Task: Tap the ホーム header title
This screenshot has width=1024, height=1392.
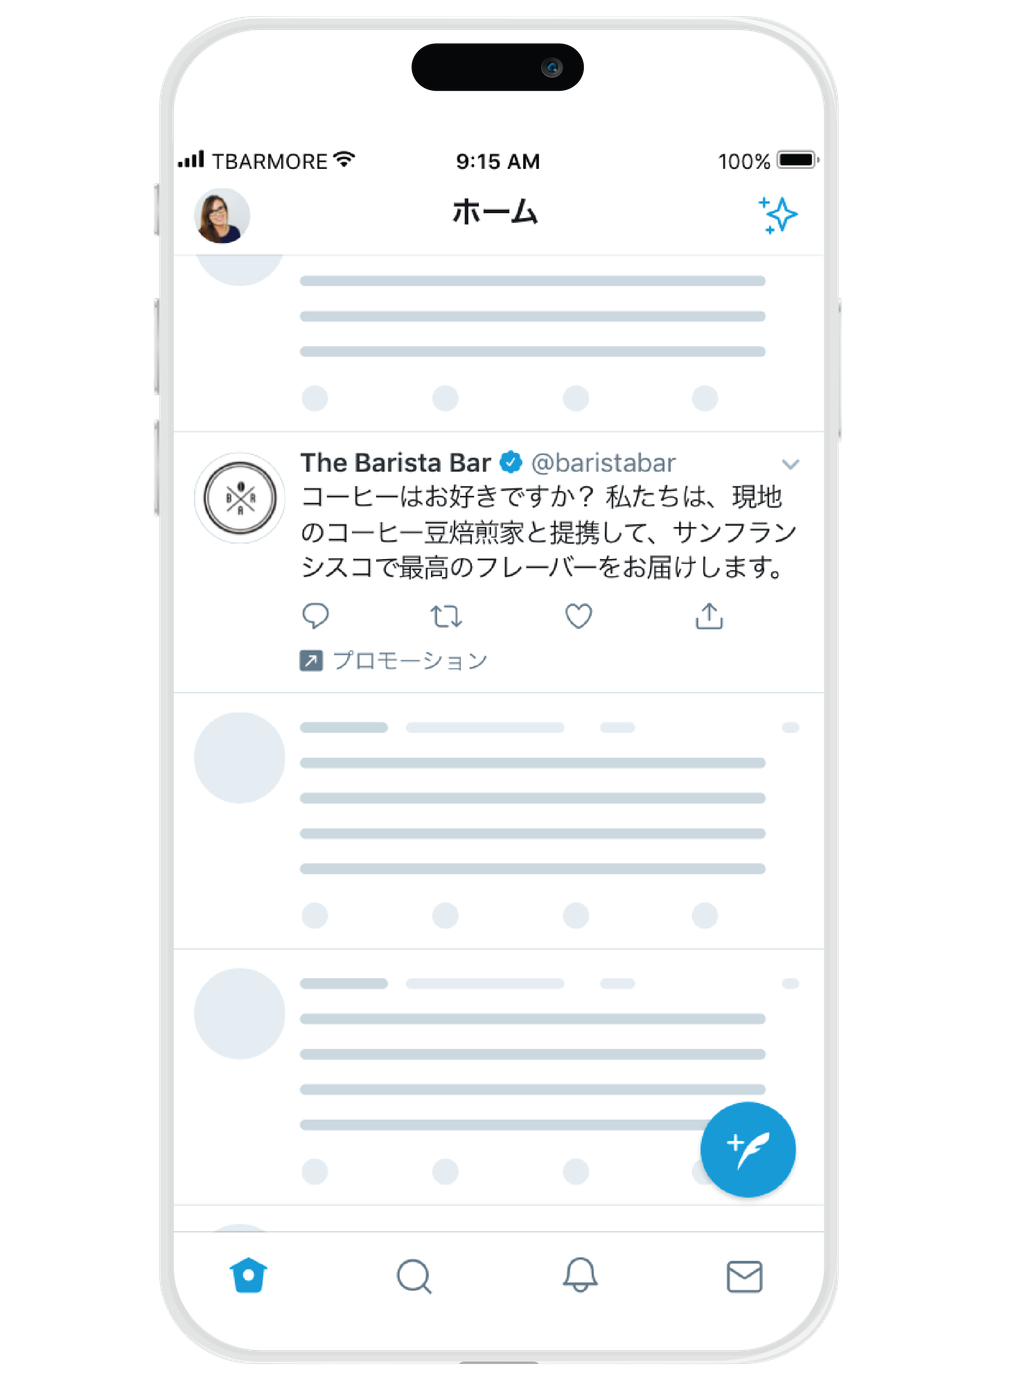Action: click(x=495, y=212)
